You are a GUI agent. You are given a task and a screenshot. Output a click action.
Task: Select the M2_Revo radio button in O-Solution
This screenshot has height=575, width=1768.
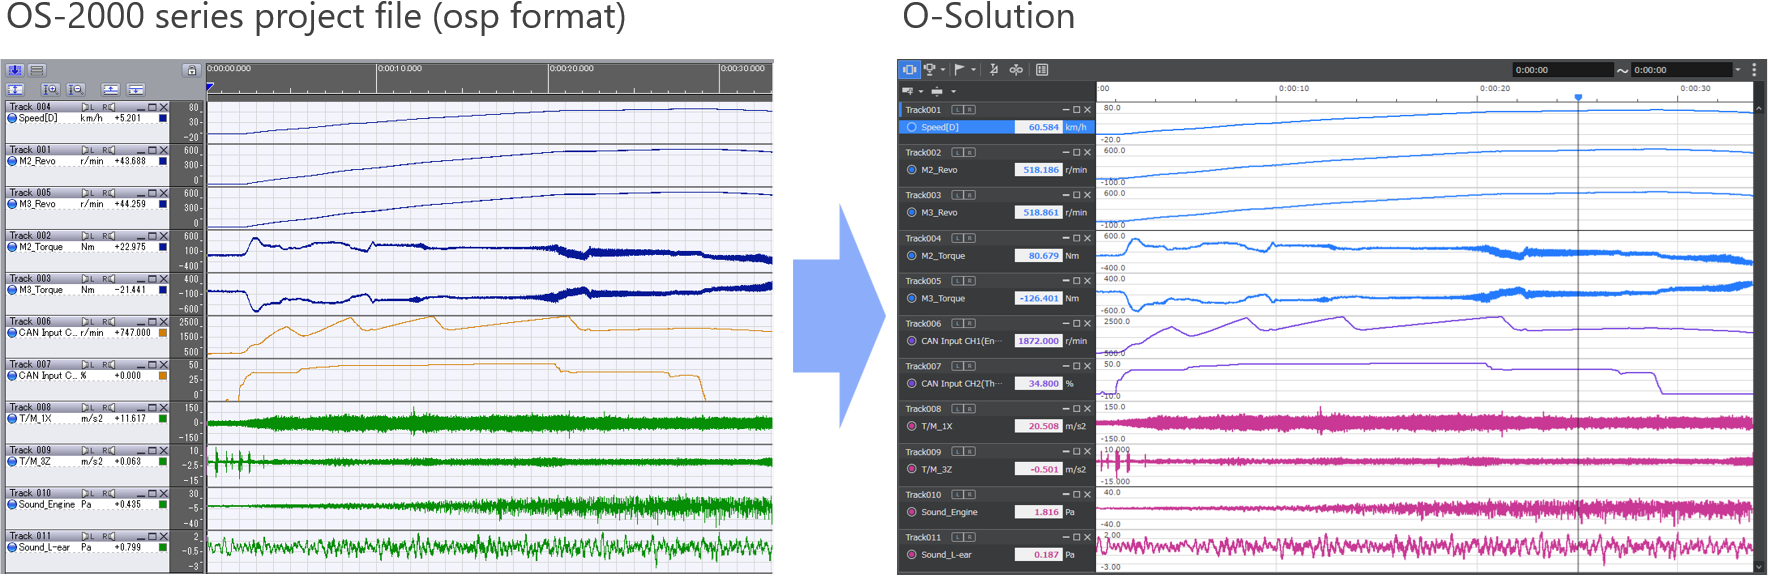911,170
